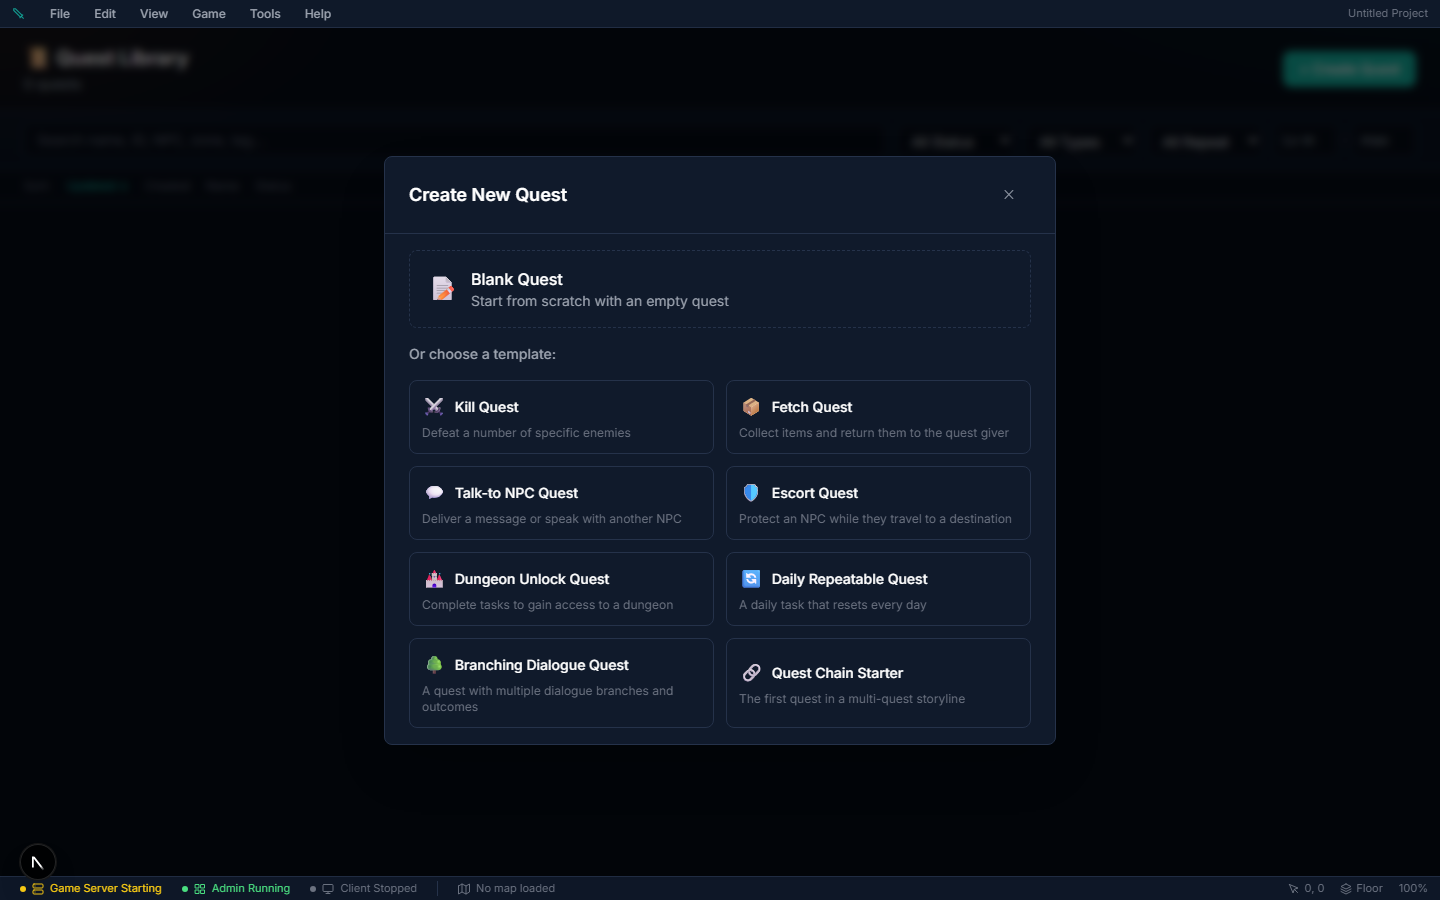Click the castle Dungeon Unlock Quest icon
The image size is (1440, 900).
434,578
